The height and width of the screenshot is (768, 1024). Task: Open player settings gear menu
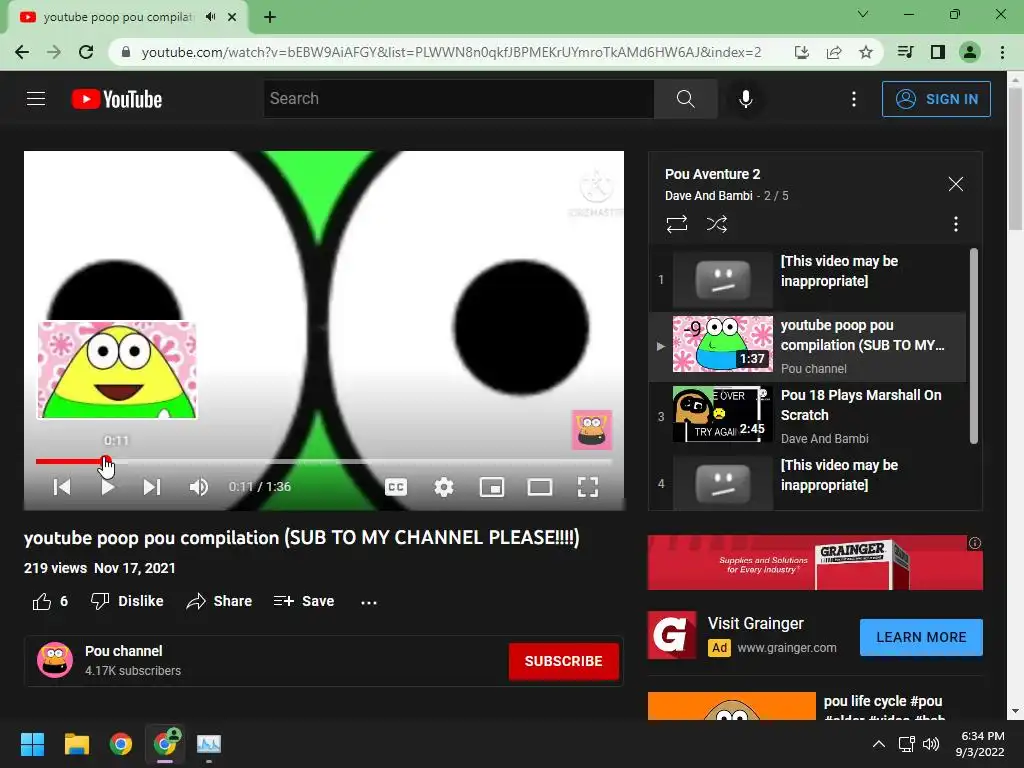click(444, 487)
